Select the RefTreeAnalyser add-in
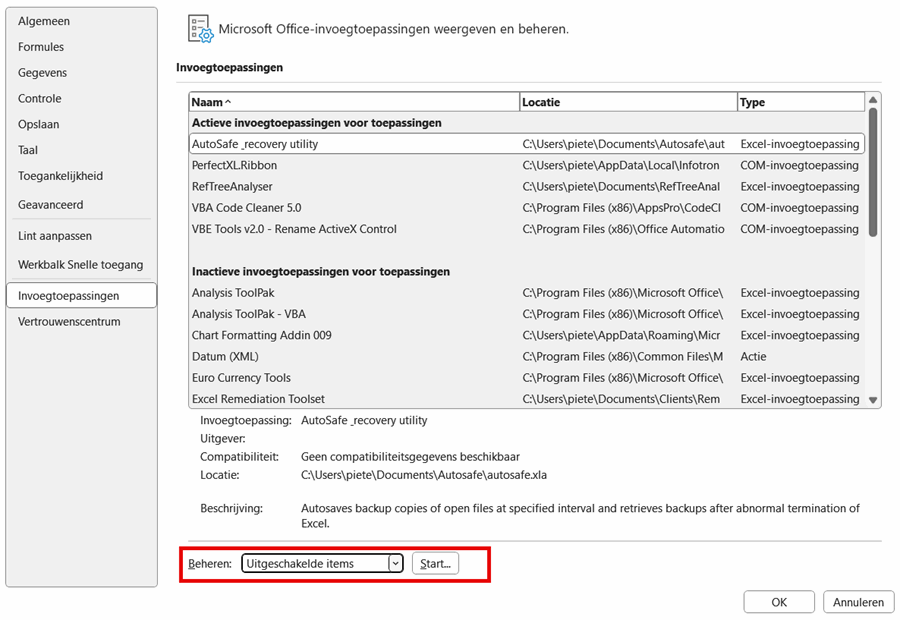Screen dimensions: 900x620 point(526,187)
